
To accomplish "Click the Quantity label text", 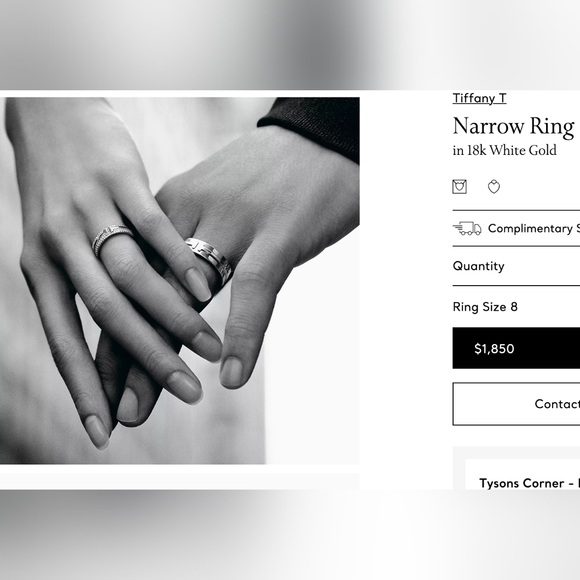I will coord(478,266).
